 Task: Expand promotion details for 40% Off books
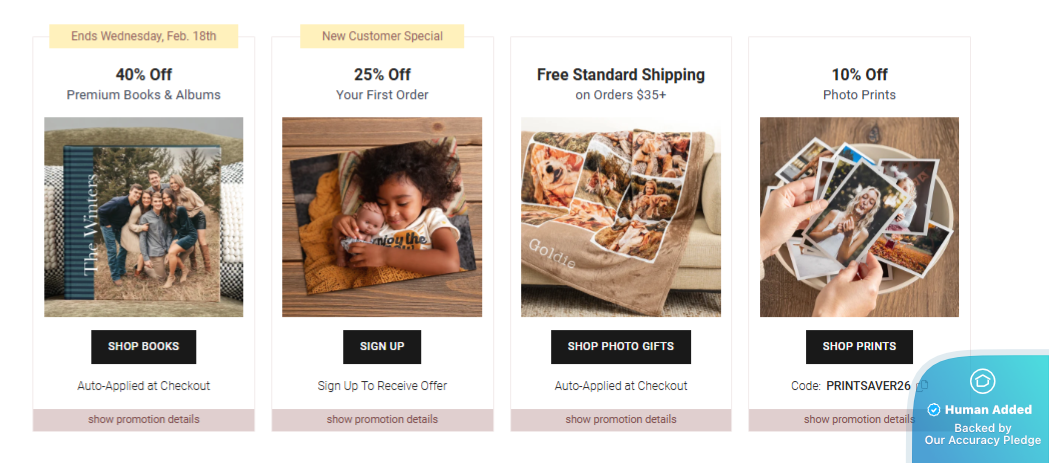pyautogui.click(x=143, y=420)
